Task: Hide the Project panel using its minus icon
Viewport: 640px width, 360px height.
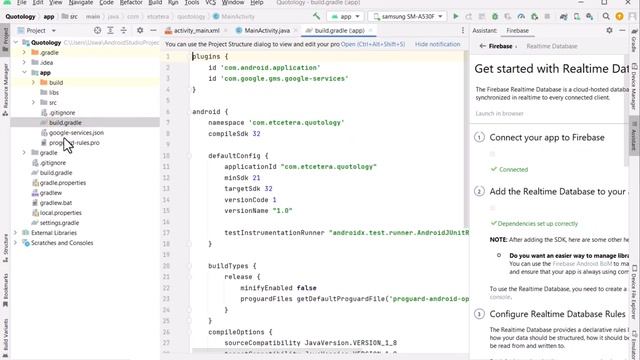Action: 153,30
